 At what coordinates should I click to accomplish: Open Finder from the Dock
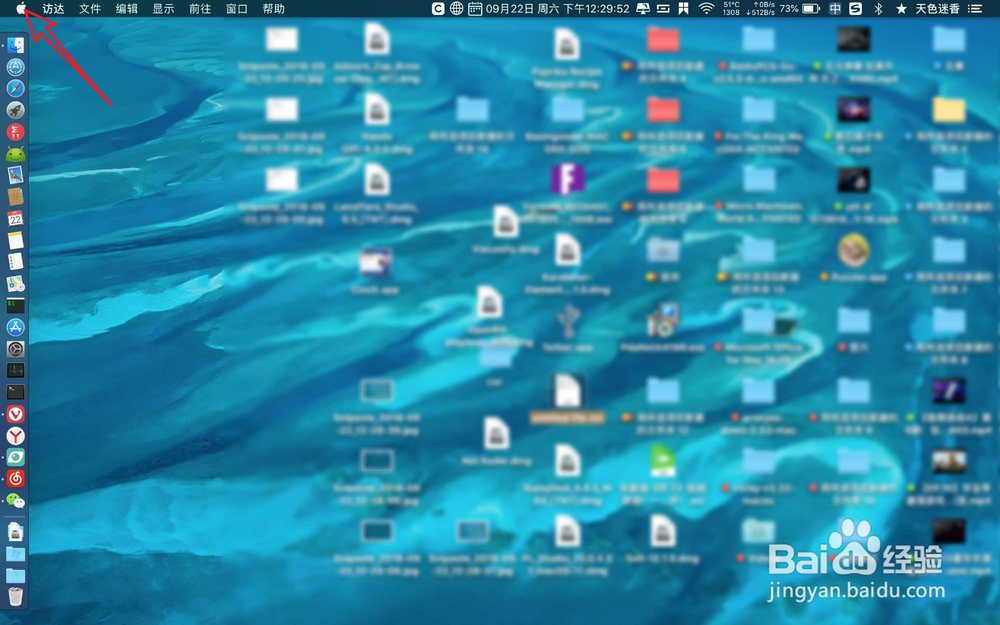click(x=15, y=45)
